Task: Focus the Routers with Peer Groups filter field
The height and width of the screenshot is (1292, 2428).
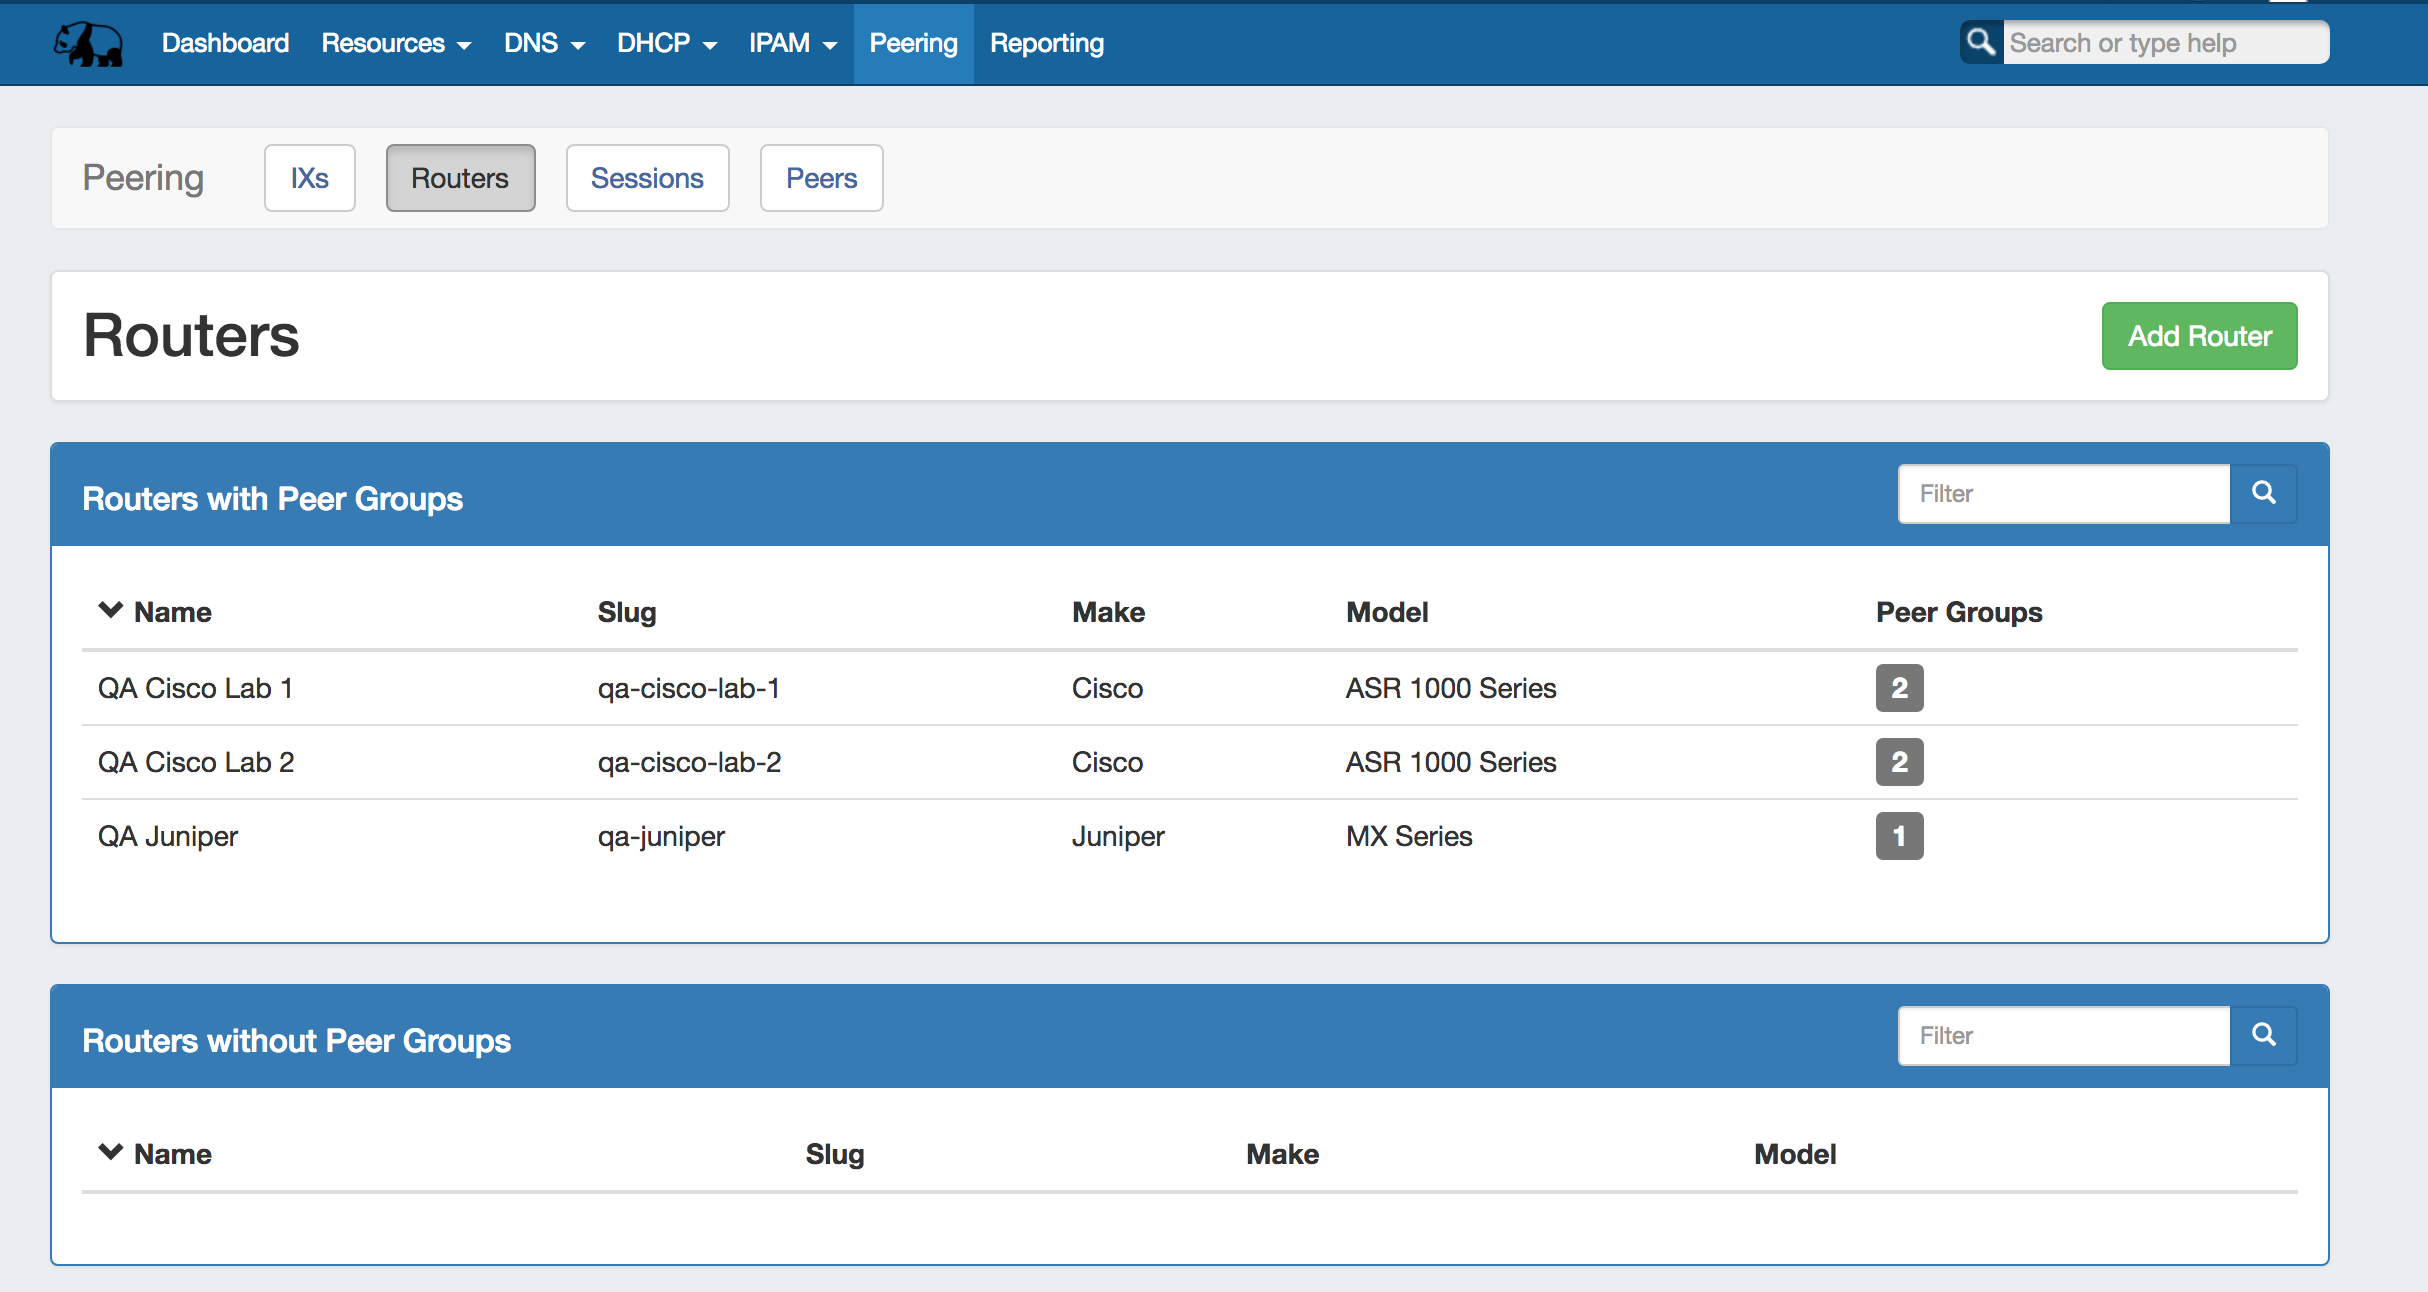Action: 2063,494
